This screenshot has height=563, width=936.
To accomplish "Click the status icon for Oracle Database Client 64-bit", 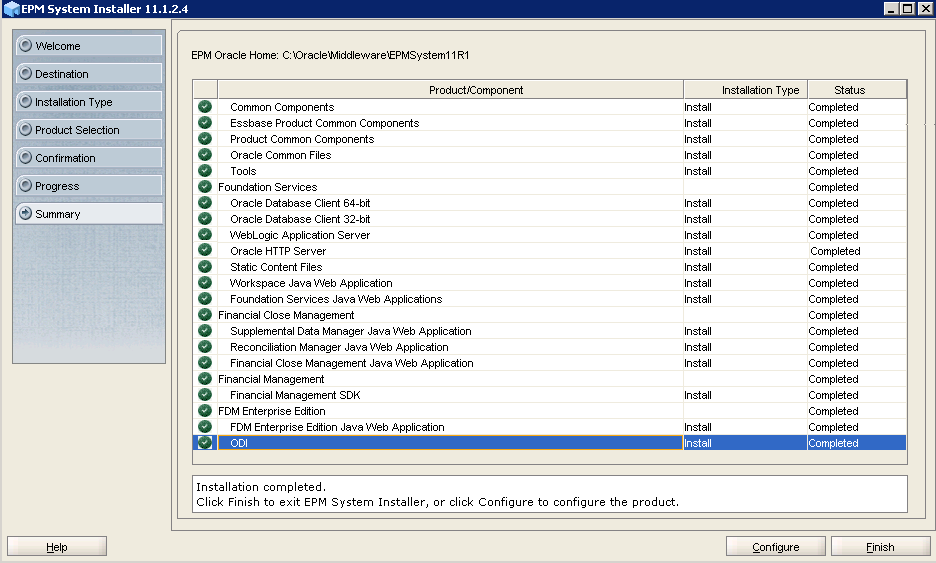I will click(205, 203).
